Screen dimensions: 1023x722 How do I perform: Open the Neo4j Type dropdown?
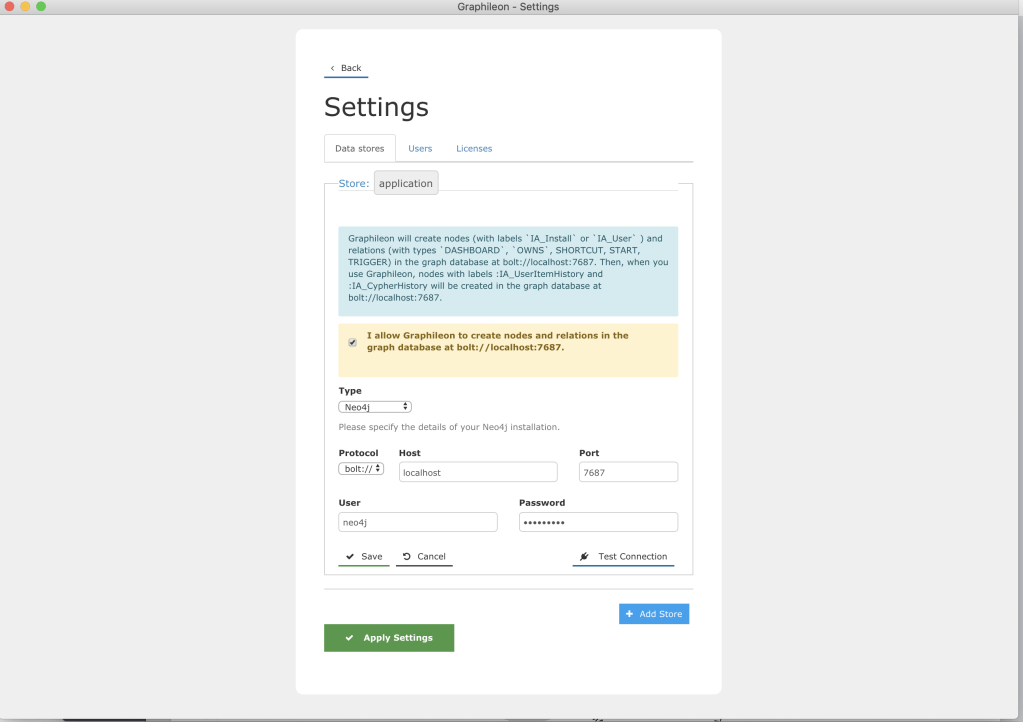coord(375,407)
